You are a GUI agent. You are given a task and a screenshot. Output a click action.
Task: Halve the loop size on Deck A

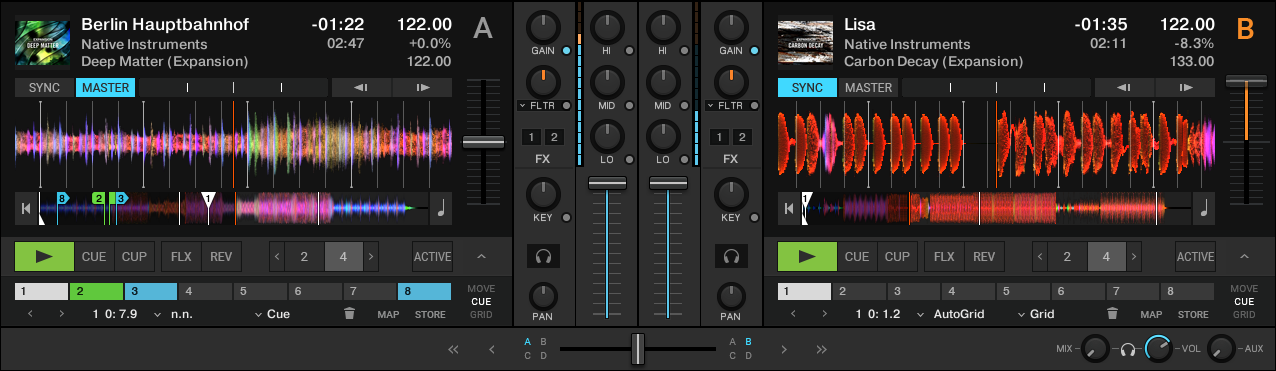[277, 257]
